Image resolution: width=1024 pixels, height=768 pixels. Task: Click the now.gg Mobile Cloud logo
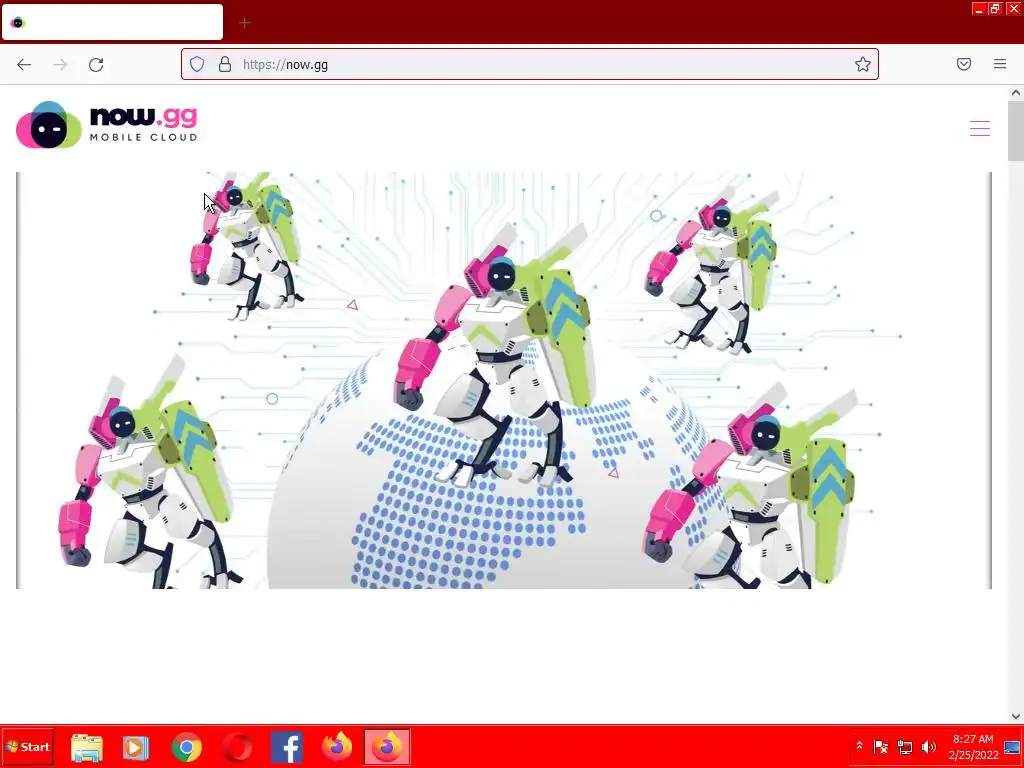point(107,125)
